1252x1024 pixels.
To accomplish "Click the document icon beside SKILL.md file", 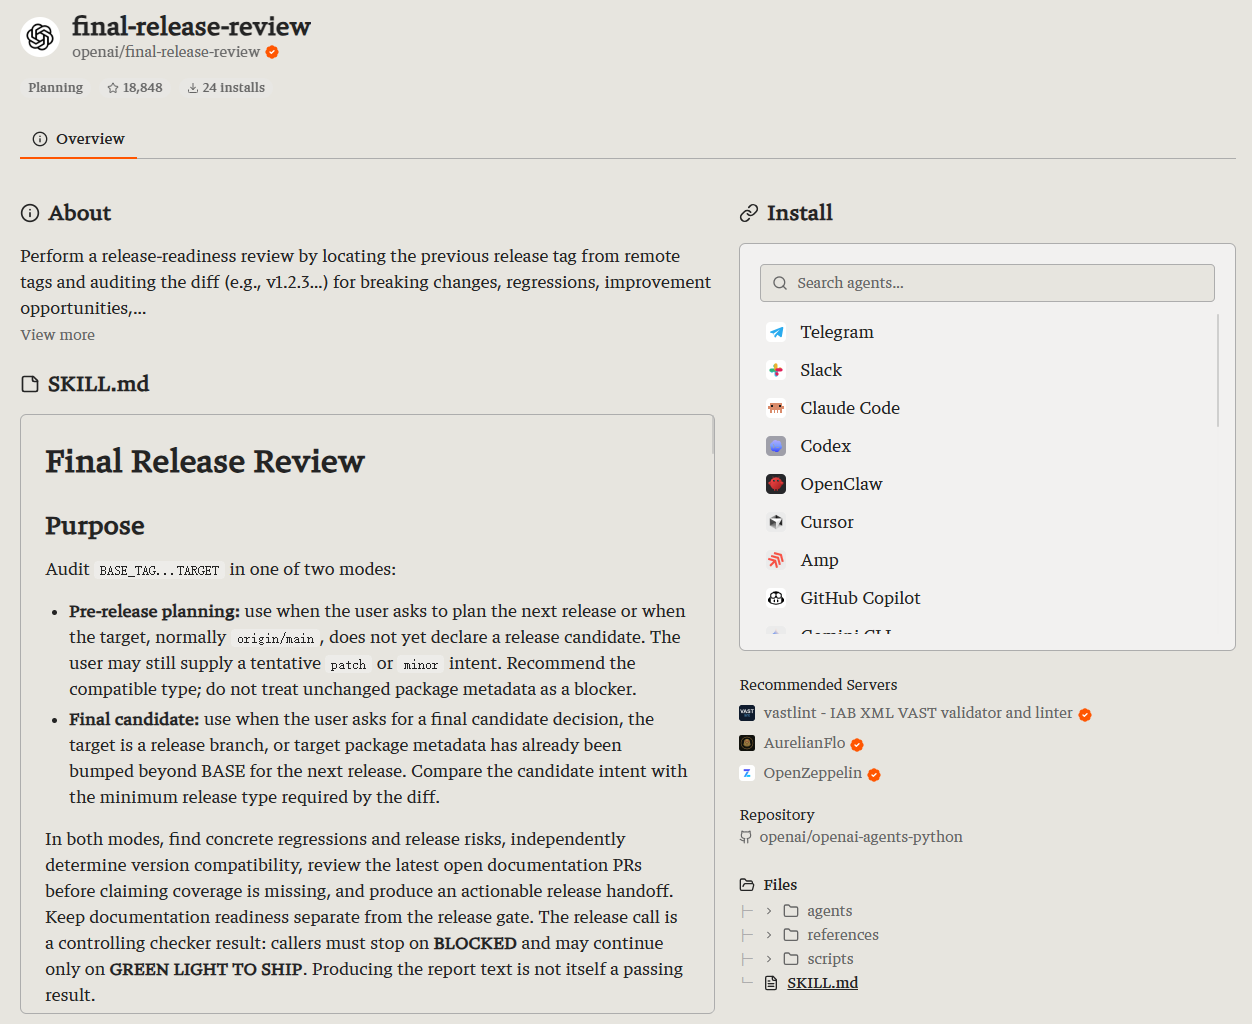I will (771, 983).
